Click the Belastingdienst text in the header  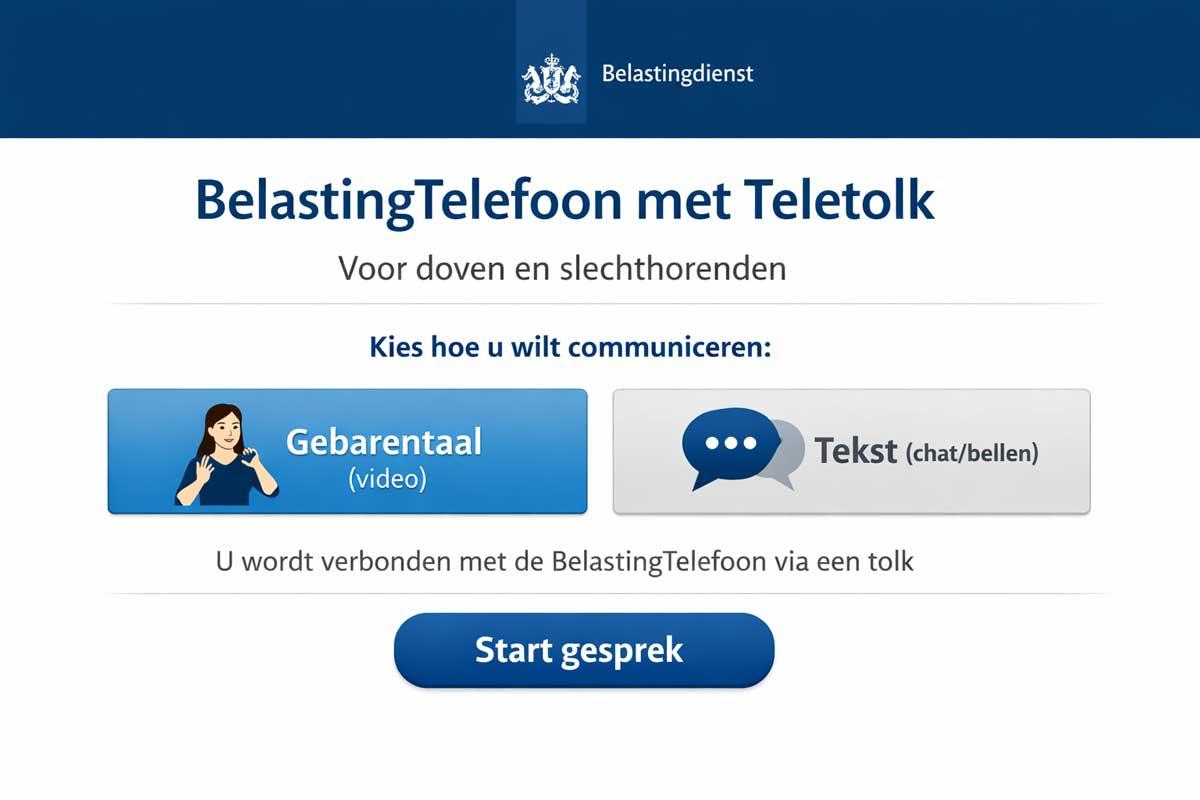click(x=677, y=73)
